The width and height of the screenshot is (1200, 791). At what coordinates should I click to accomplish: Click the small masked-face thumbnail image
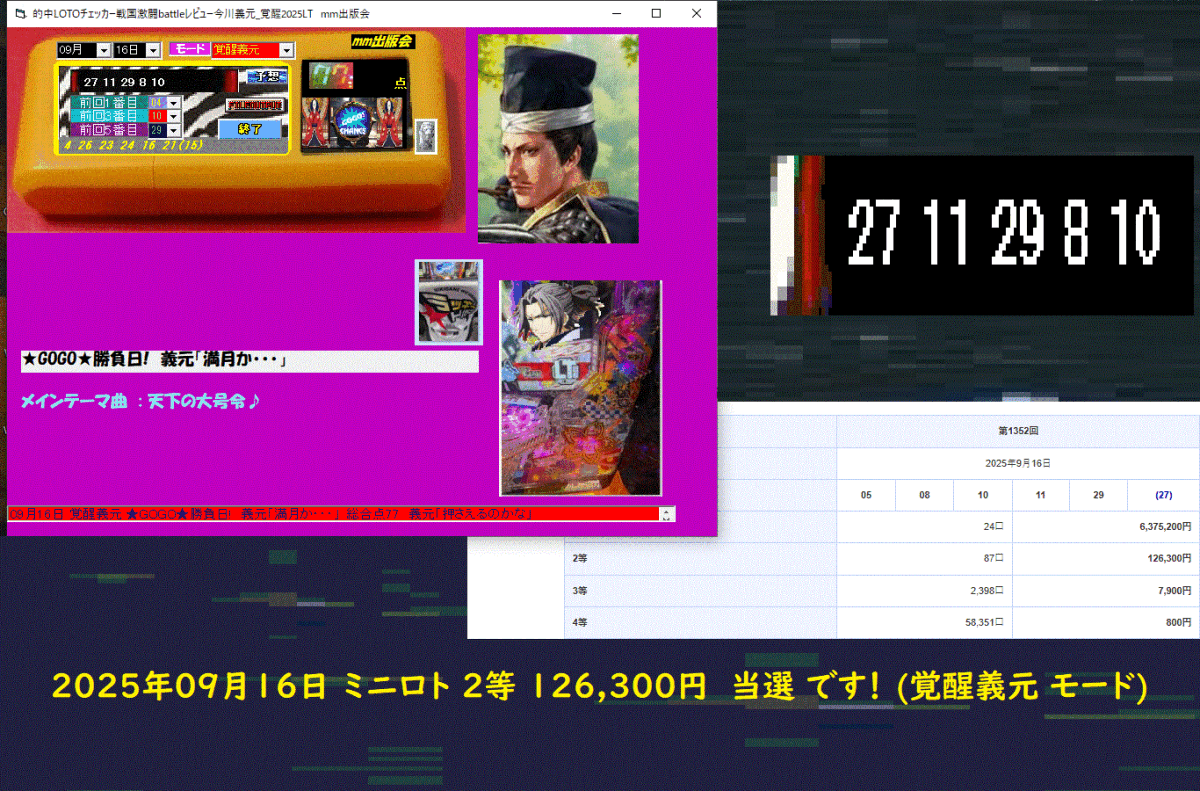[449, 302]
